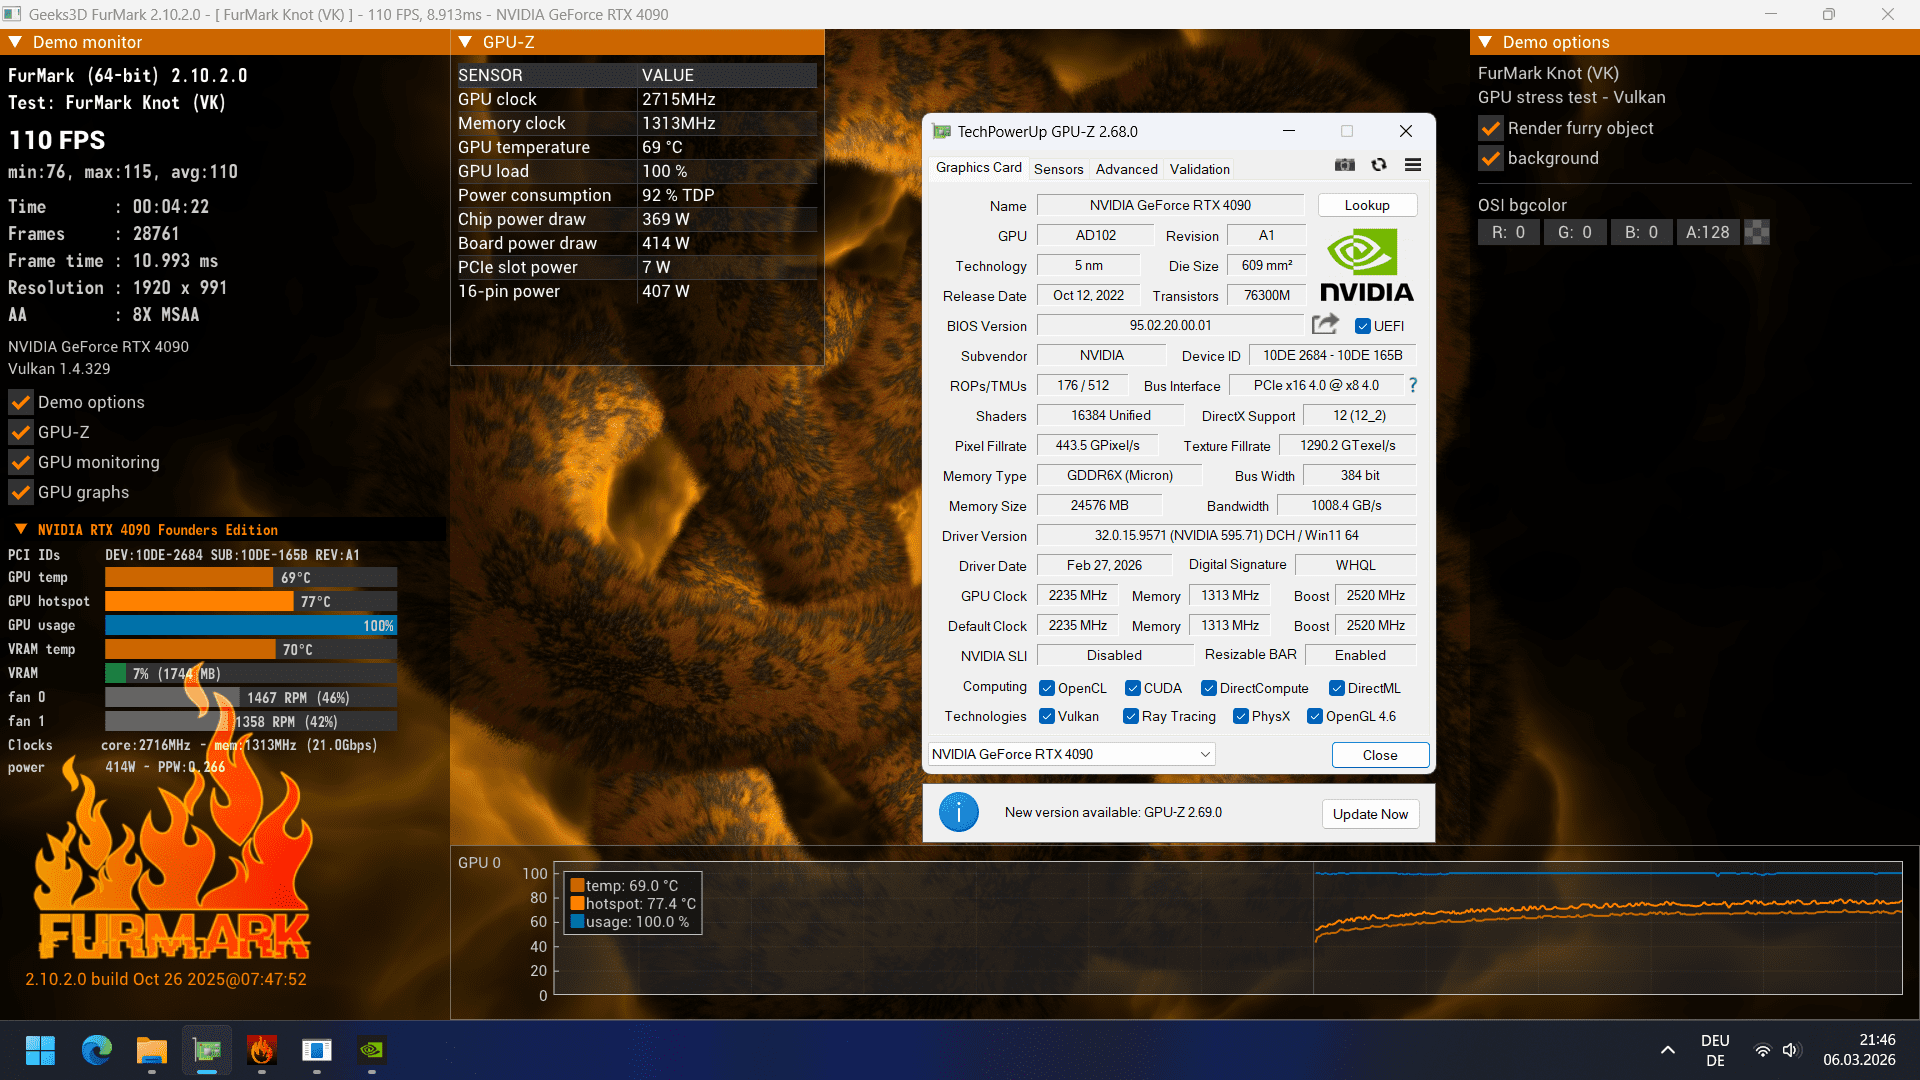This screenshot has width=1920, height=1080.
Task: Open Microsoft Edge from taskbar
Action: point(97,1050)
